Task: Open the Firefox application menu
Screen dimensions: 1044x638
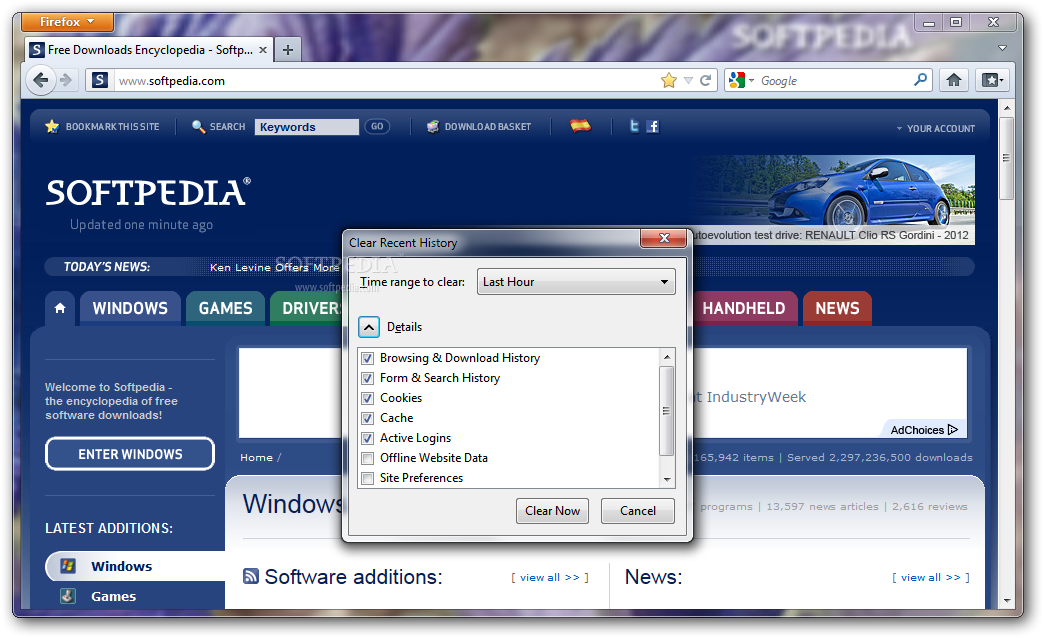Action: [x=67, y=22]
